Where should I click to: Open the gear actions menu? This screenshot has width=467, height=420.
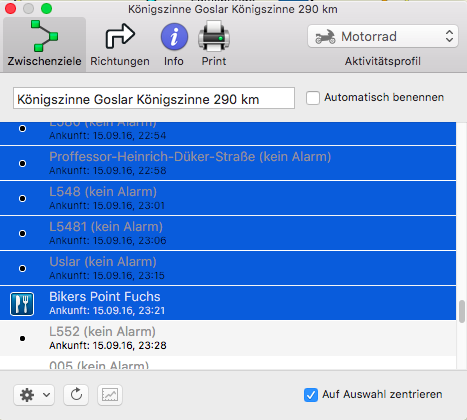point(34,395)
